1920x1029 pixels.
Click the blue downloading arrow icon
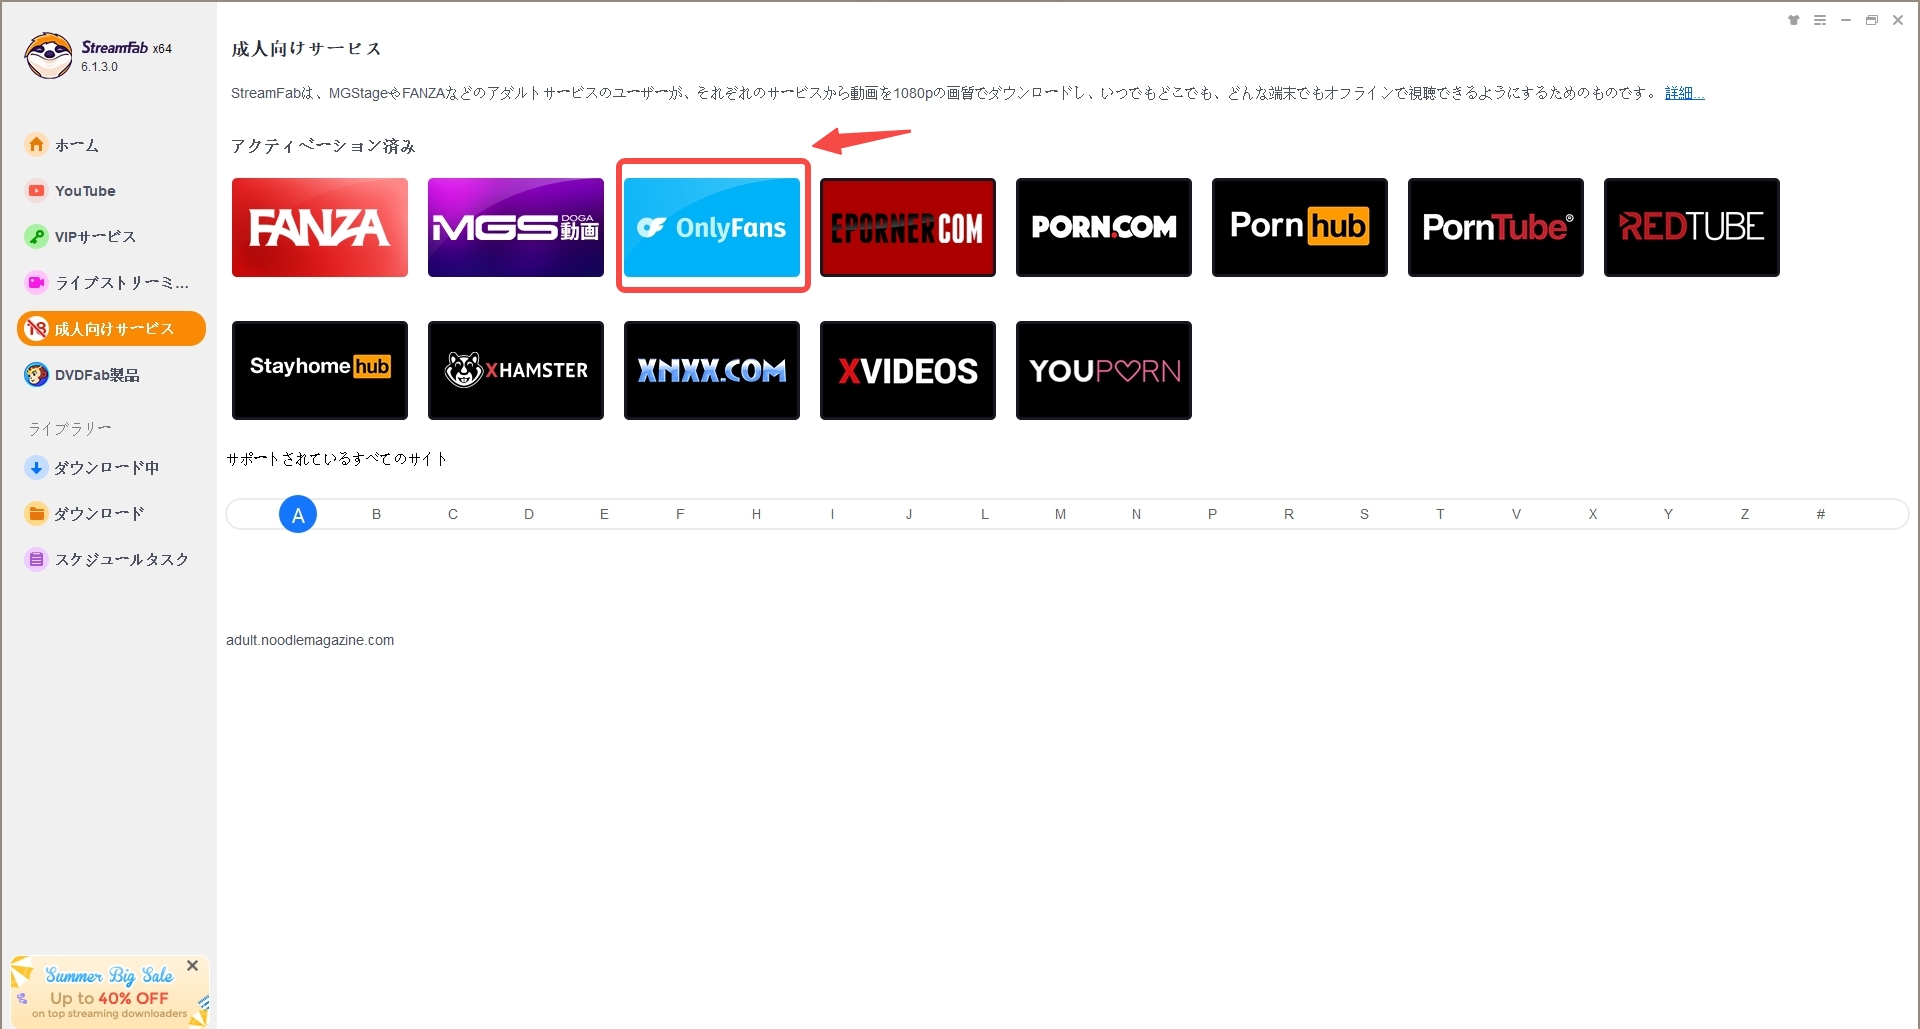(36, 467)
